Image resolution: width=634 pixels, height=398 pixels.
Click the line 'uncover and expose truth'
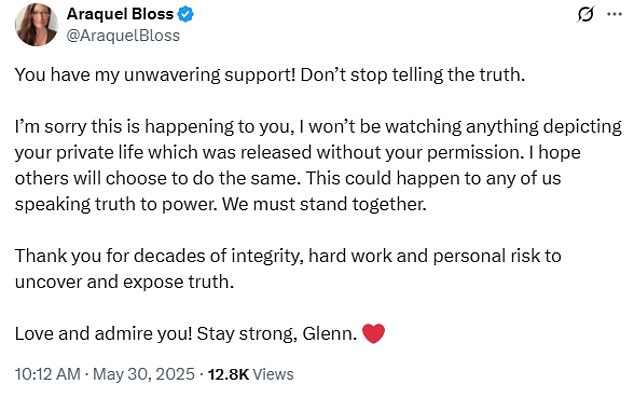(x=125, y=282)
